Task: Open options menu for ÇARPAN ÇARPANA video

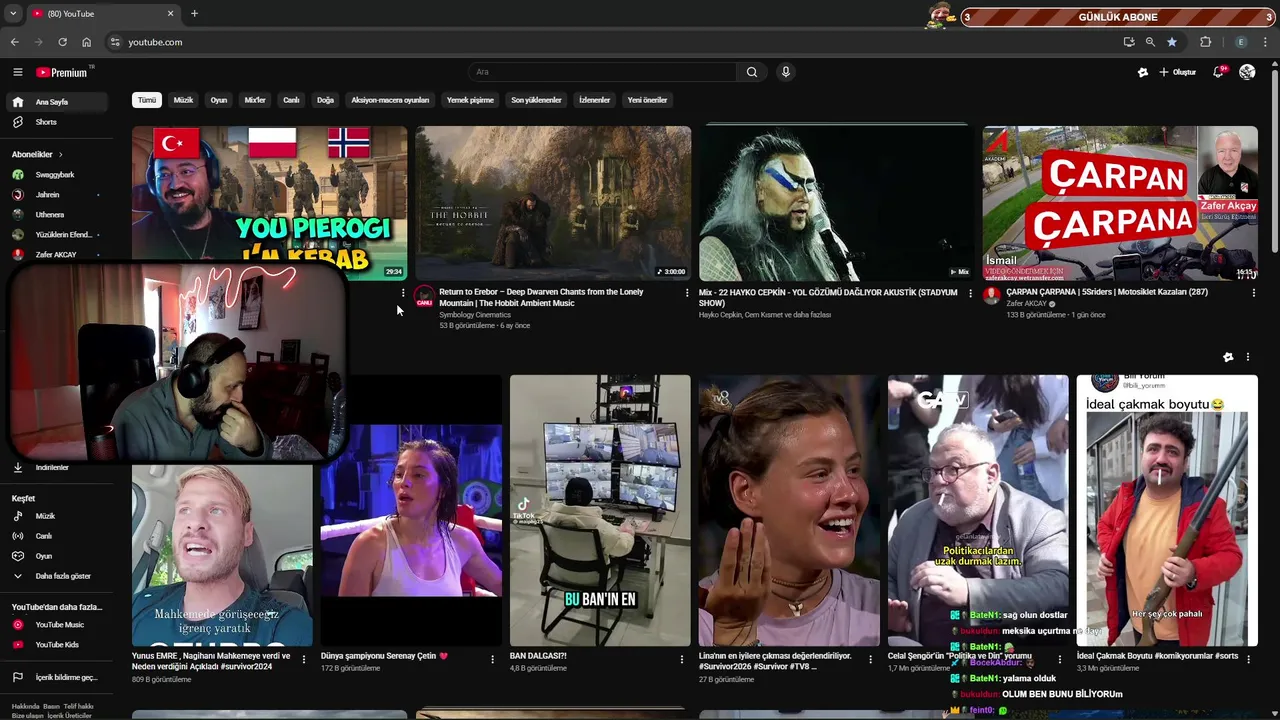Action: click(x=1253, y=293)
